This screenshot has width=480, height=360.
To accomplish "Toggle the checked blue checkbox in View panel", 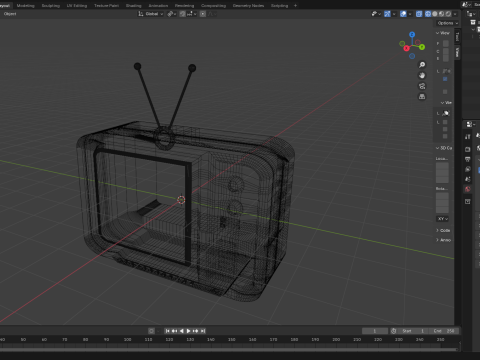I will [445, 79].
